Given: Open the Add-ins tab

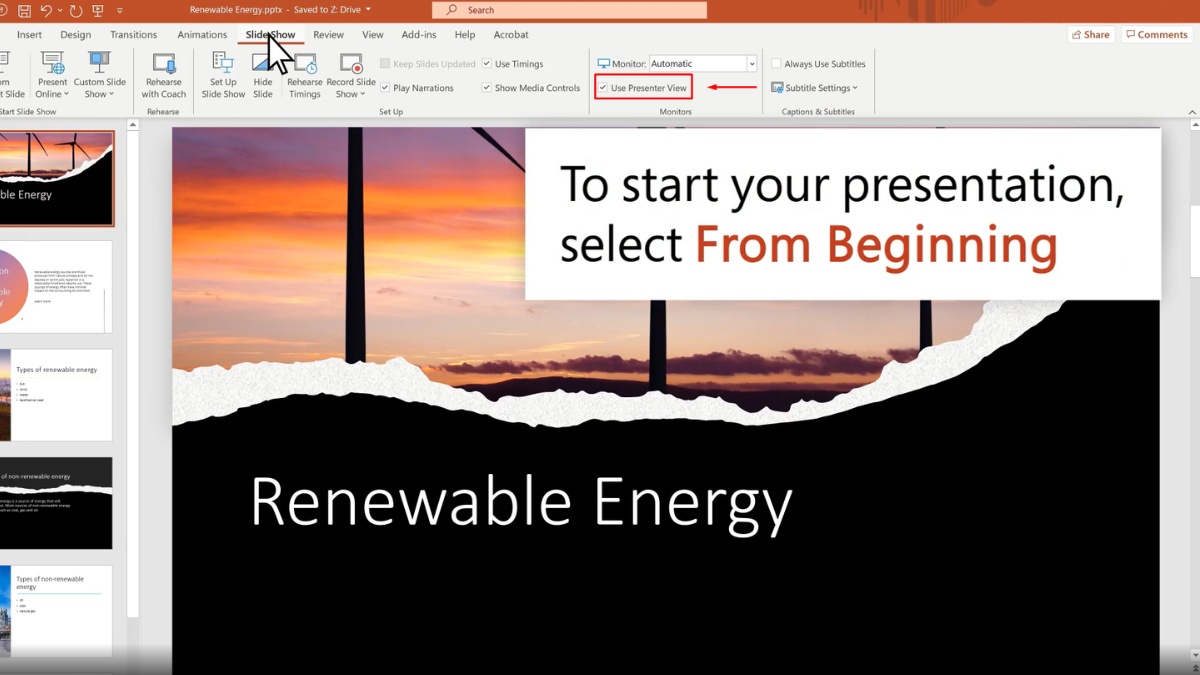Looking at the screenshot, I should 419,34.
